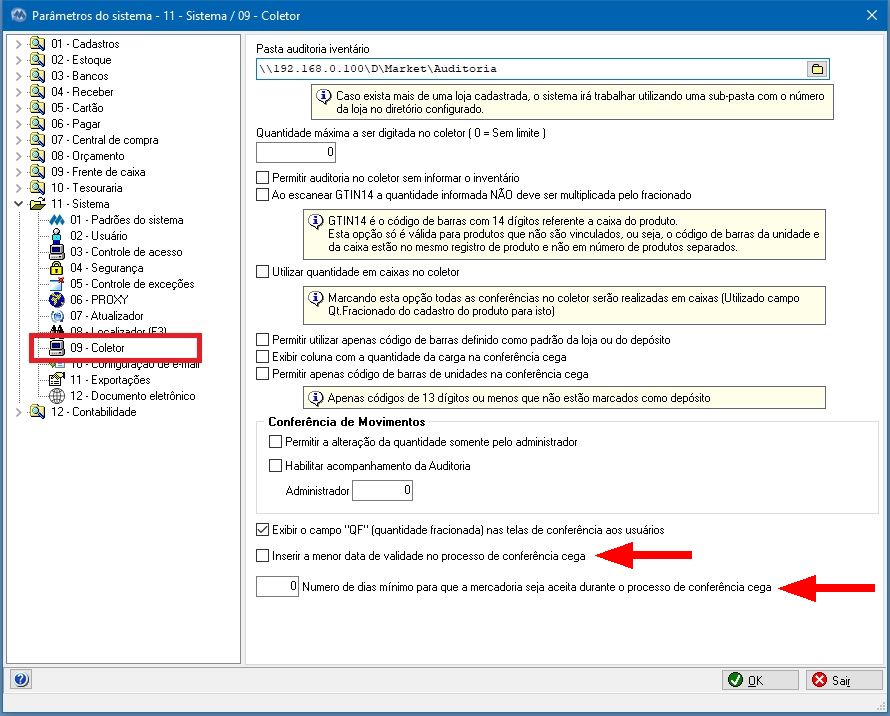Click the Exportações icon
Image resolution: width=890 pixels, height=716 pixels.
(57, 379)
